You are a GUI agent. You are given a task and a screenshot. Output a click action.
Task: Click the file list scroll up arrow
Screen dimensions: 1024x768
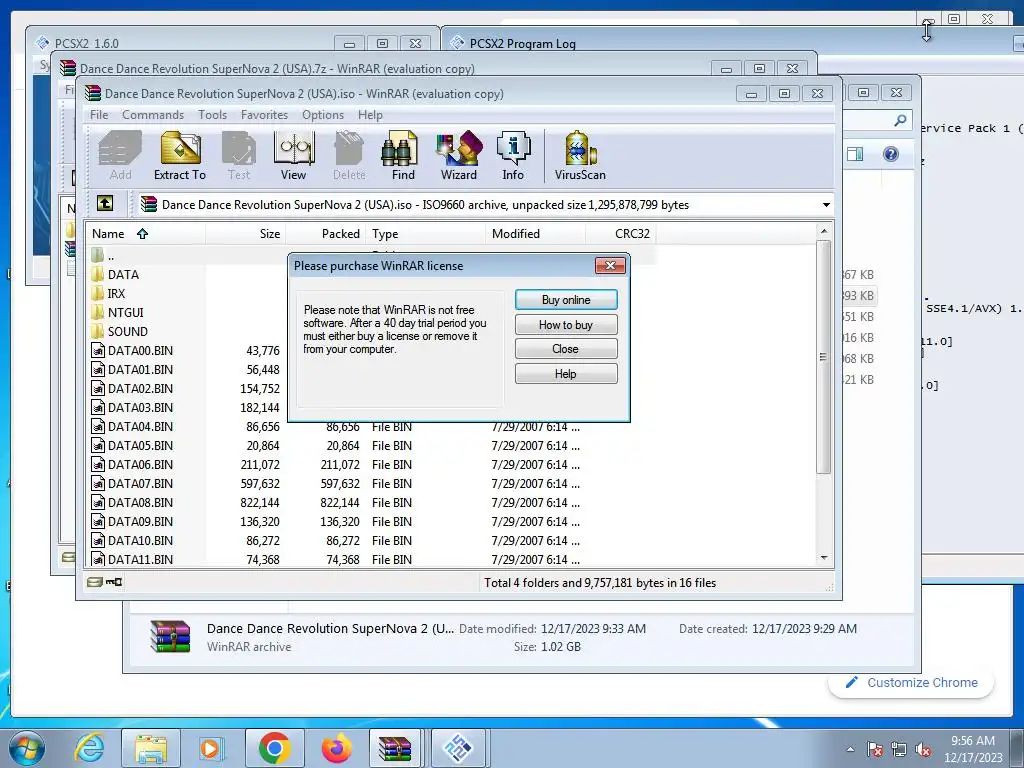[x=824, y=231]
